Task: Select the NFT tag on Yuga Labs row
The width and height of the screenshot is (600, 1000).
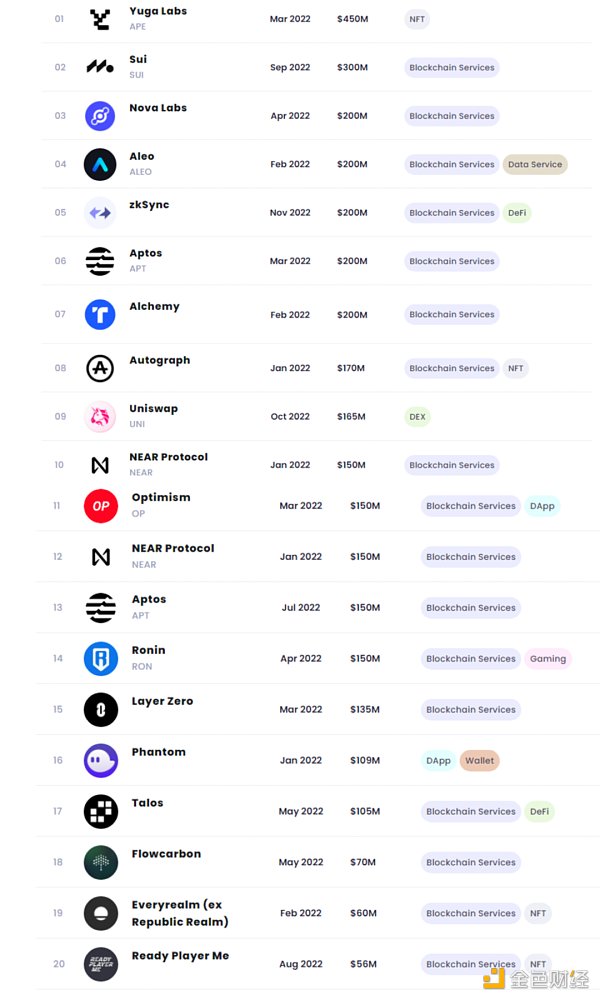Action: tap(417, 19)
